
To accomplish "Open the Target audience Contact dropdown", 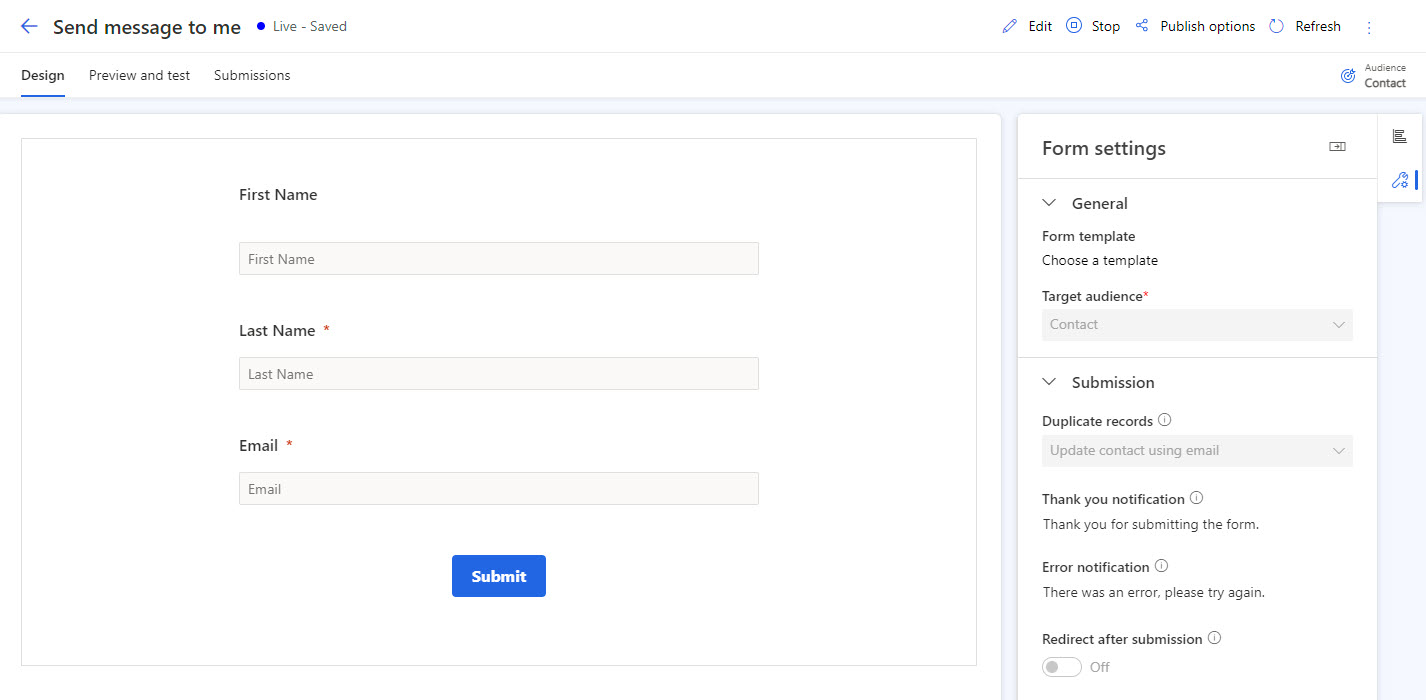I will click(x=1197, y=325).
